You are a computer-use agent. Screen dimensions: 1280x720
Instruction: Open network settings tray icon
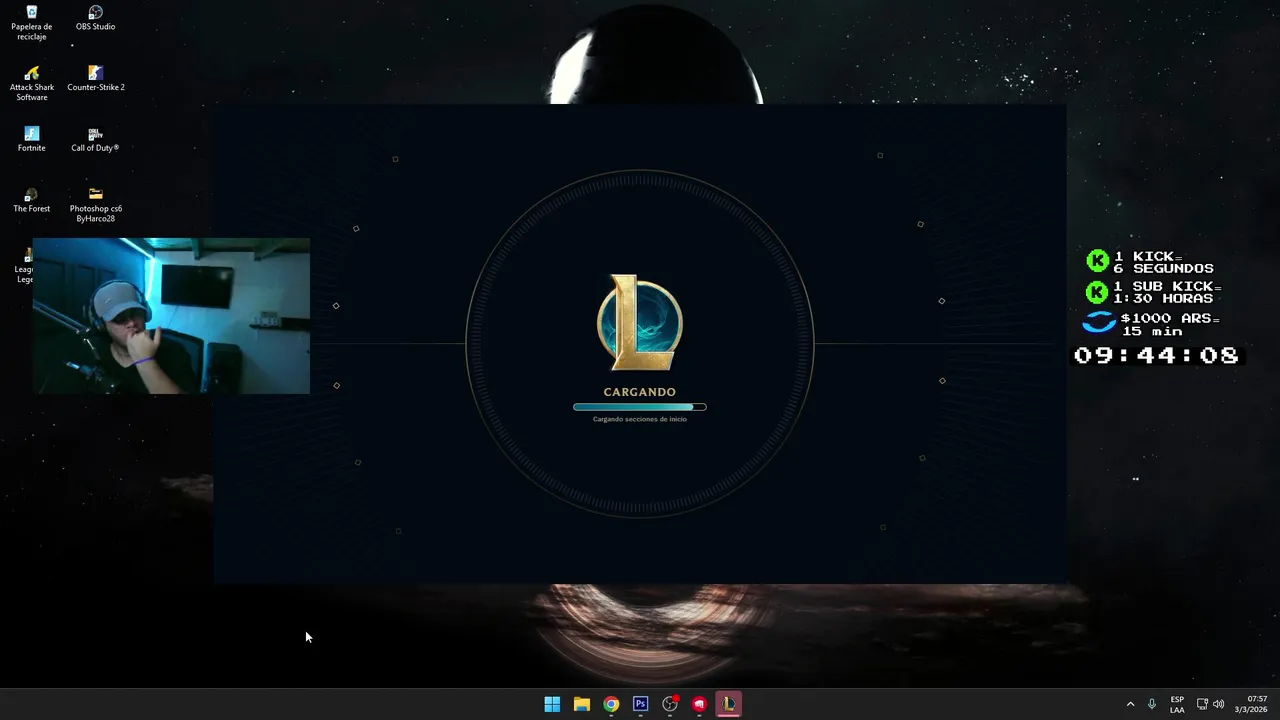(x=1202, y=704)
